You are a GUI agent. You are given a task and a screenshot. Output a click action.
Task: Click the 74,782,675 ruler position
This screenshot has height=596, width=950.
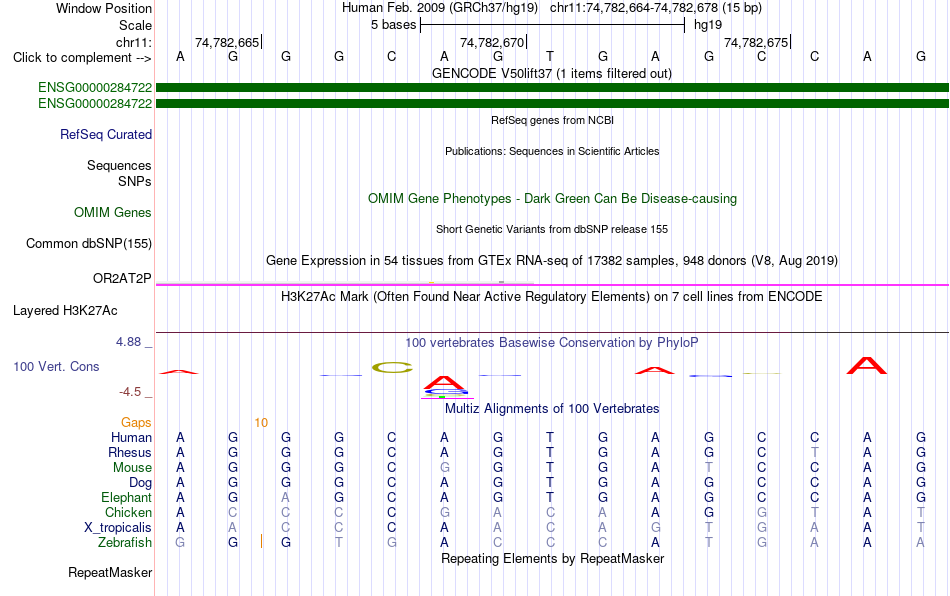pyautogui.click(x=756, y=42)
